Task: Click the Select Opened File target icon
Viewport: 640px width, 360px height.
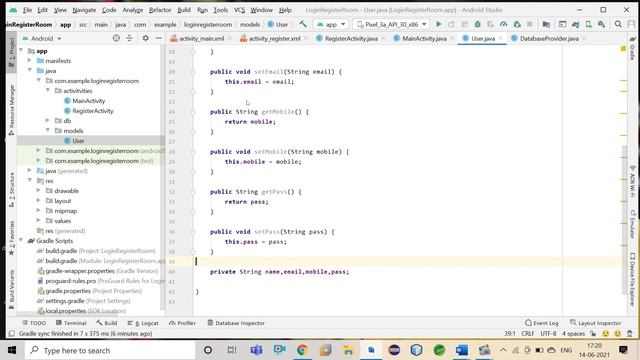Action: (x=116, y=38)
